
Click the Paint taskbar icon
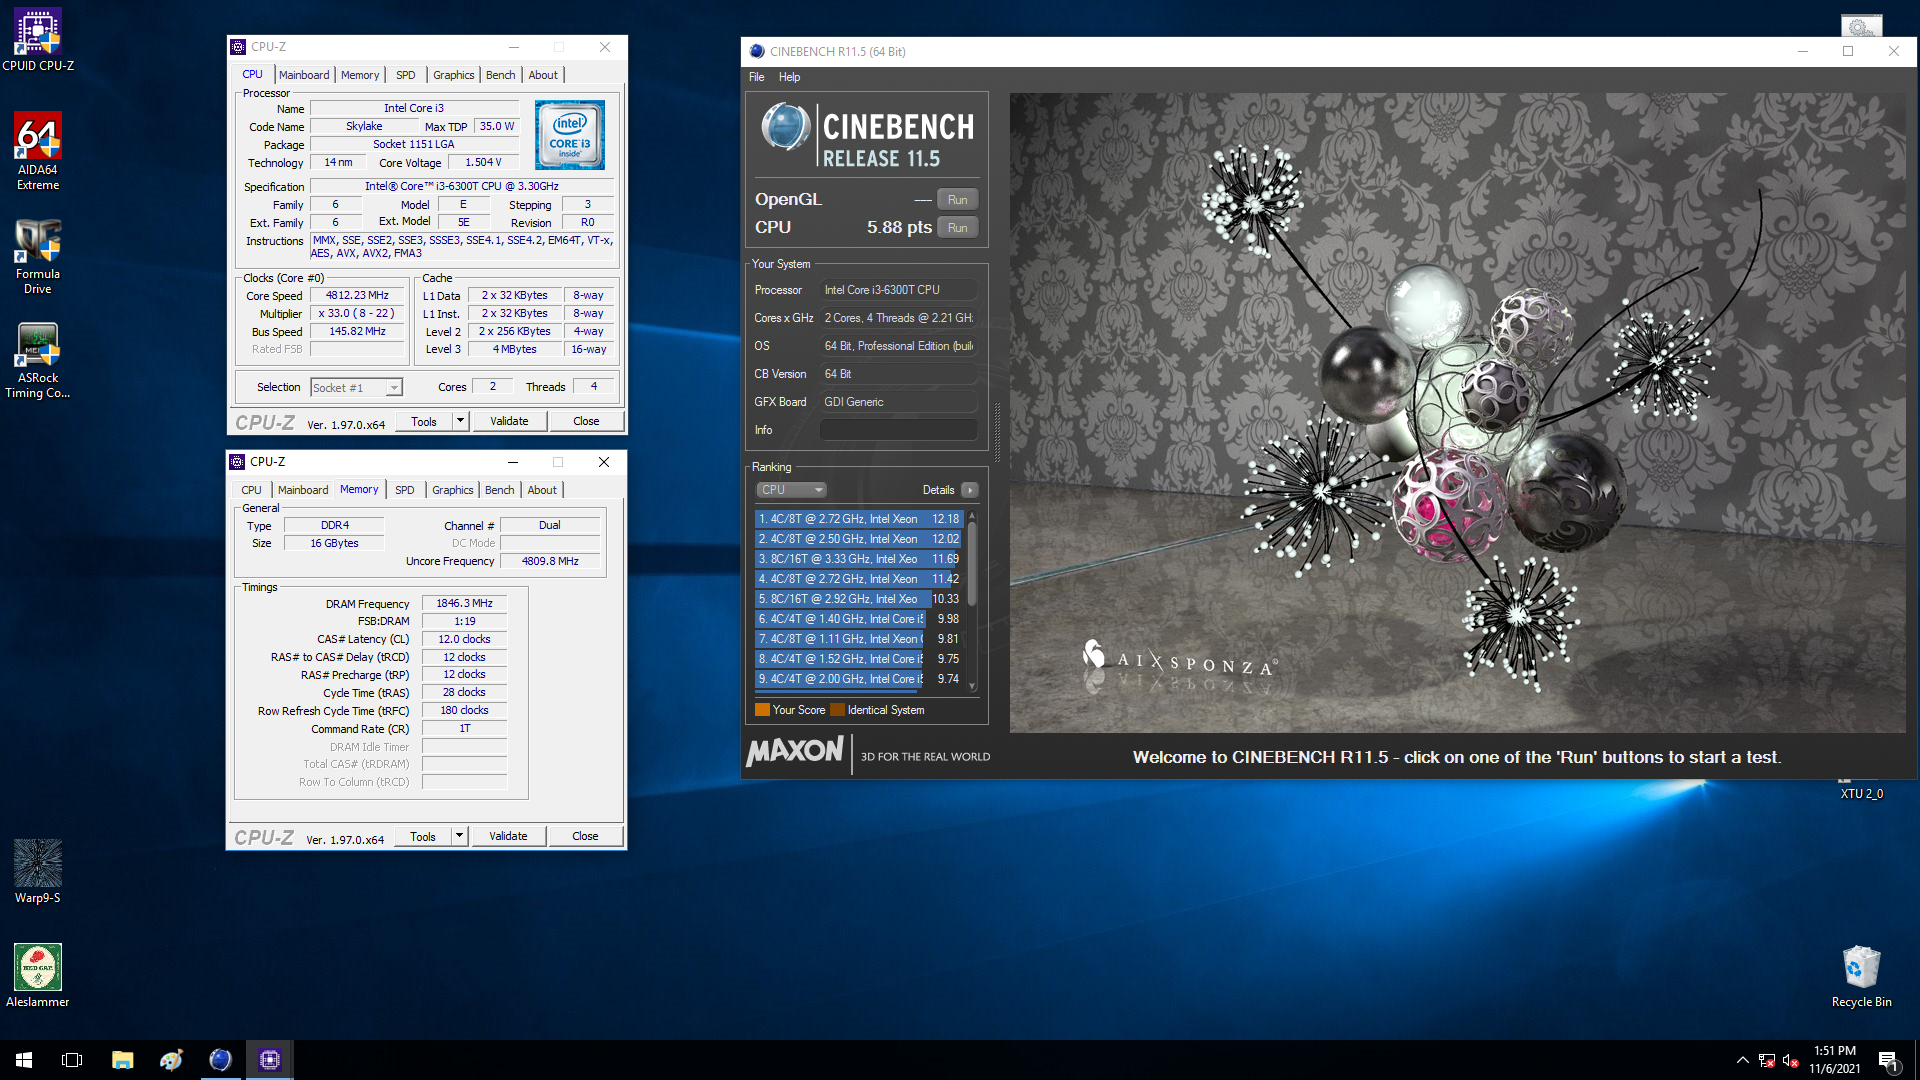tap(171, 1060)
